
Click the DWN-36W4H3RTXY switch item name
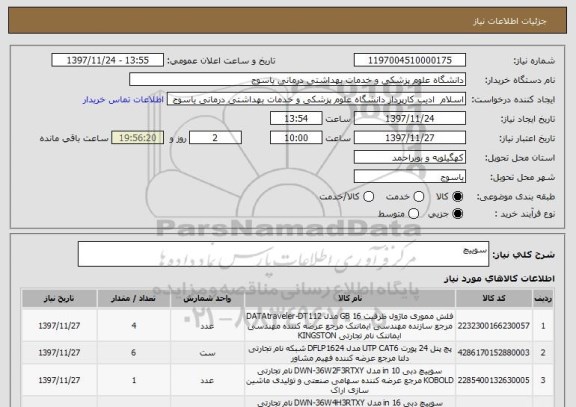pyautogui.click(x=350, y=403)
